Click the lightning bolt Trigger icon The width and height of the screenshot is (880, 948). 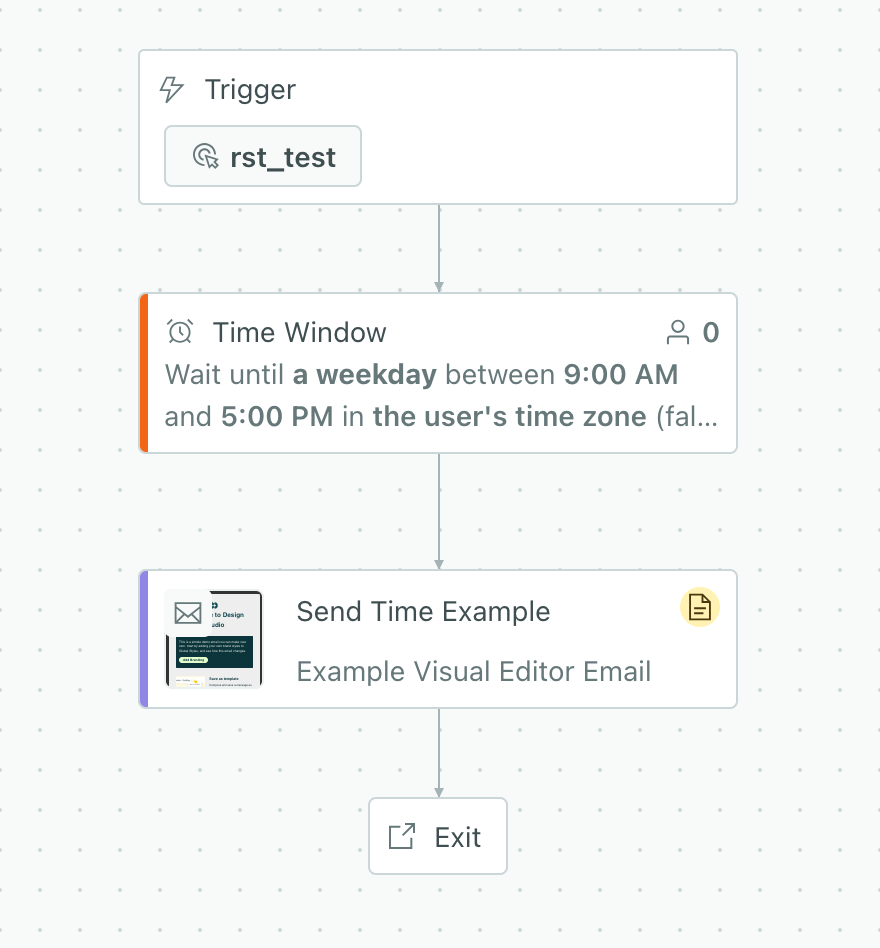(x=171, y=89)
